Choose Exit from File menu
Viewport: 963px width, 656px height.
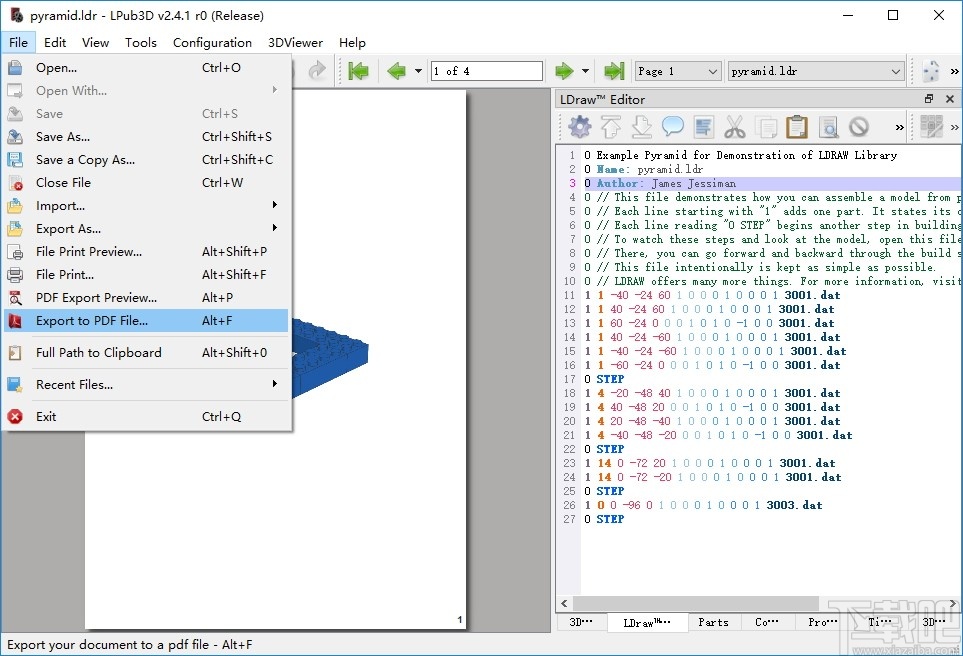146,416
